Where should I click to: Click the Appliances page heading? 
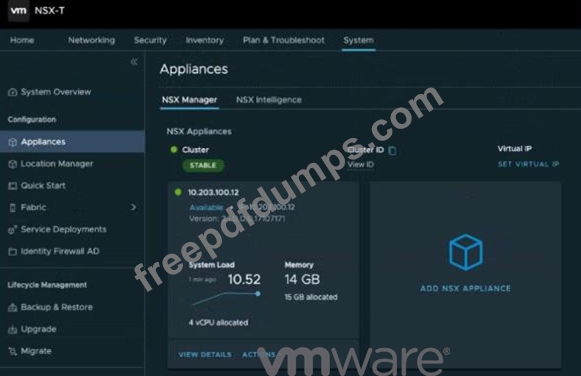194,69
